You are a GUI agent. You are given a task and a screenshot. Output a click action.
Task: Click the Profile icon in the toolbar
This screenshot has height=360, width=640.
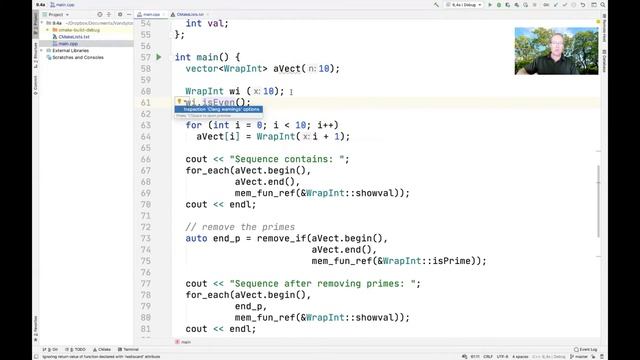click(x=517, y=5)
